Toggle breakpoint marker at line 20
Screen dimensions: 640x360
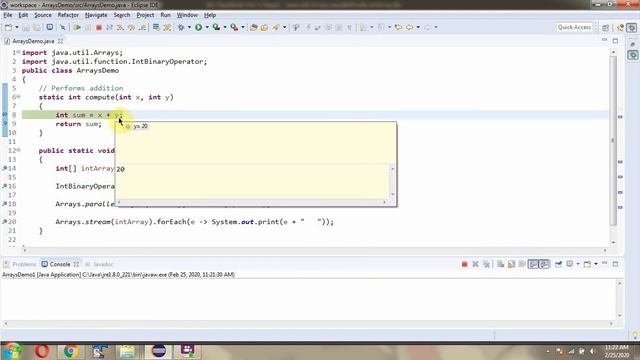[x=4, y=222]
